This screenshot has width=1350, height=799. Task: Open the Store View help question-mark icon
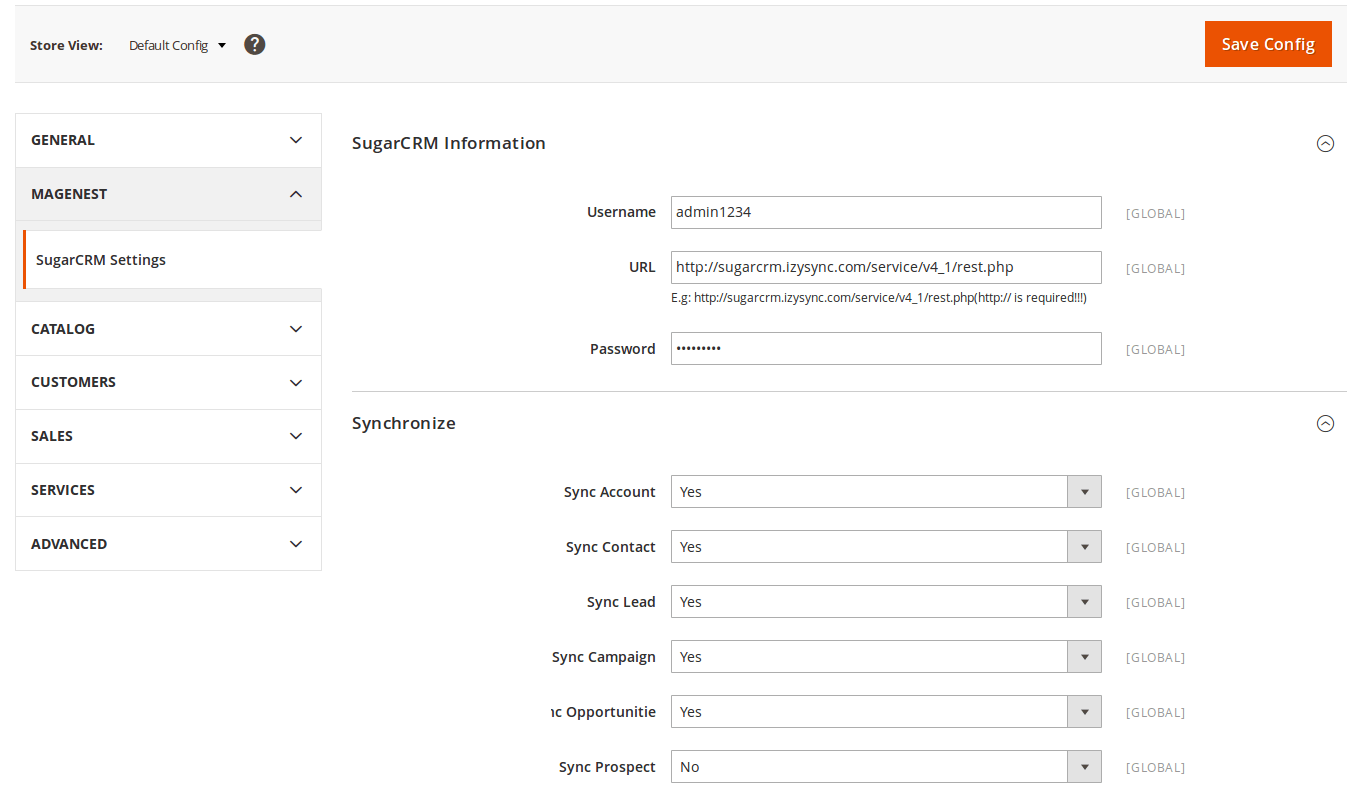(x=255, y=45)
